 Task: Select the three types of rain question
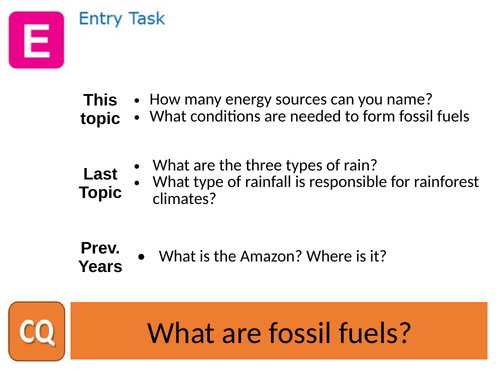[265, 165]
